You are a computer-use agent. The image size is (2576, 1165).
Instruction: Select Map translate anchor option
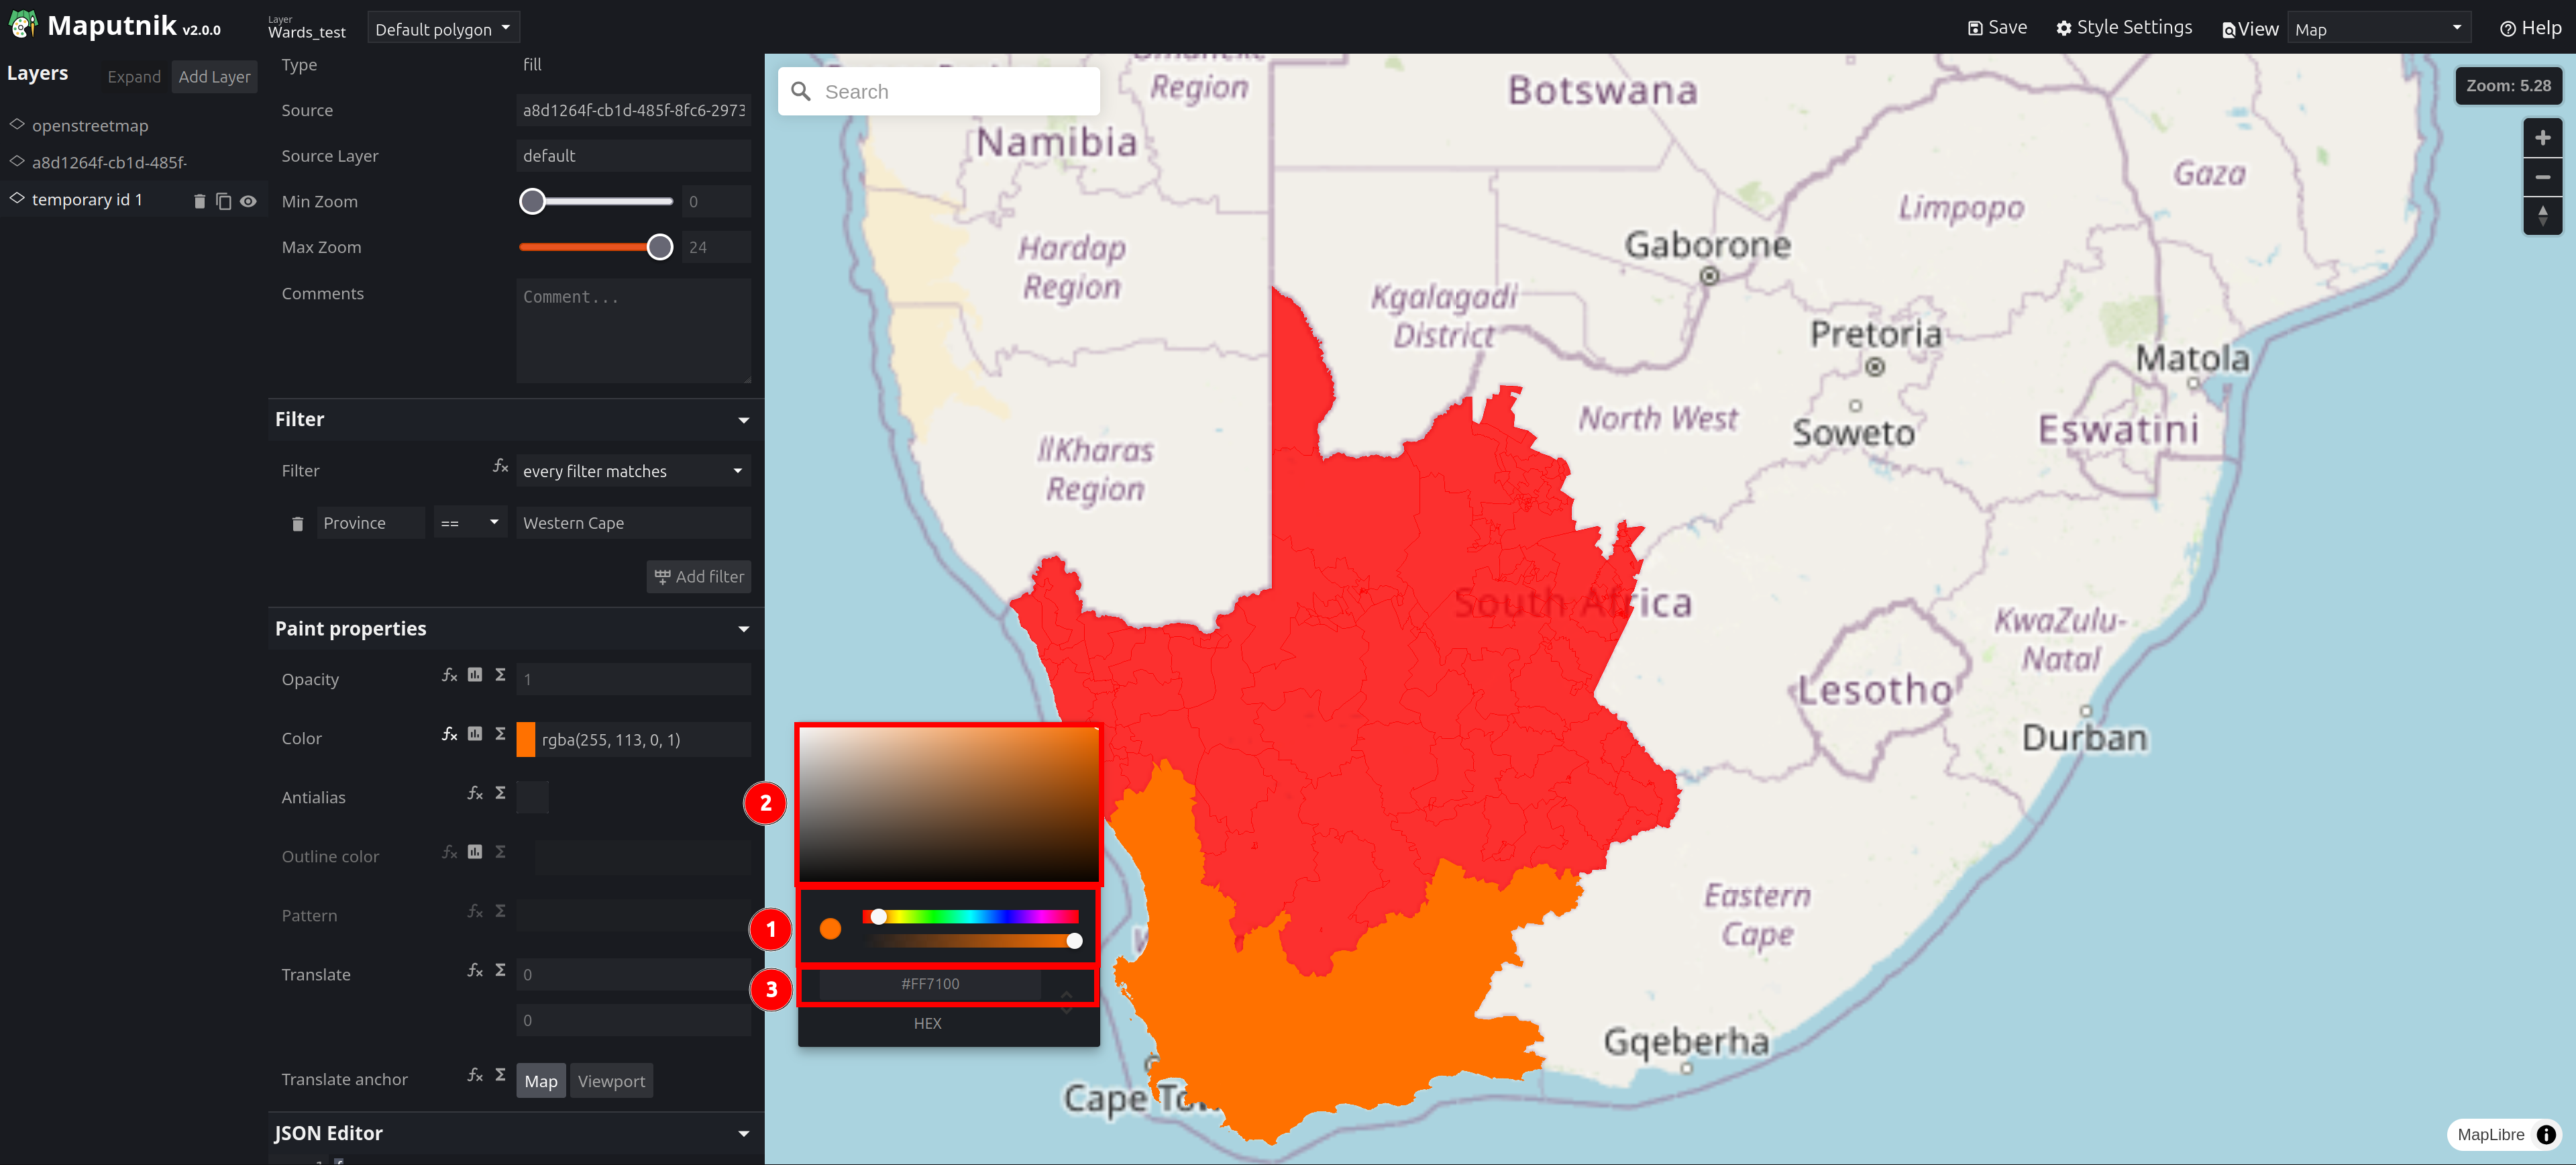[x=541, y=1081]
